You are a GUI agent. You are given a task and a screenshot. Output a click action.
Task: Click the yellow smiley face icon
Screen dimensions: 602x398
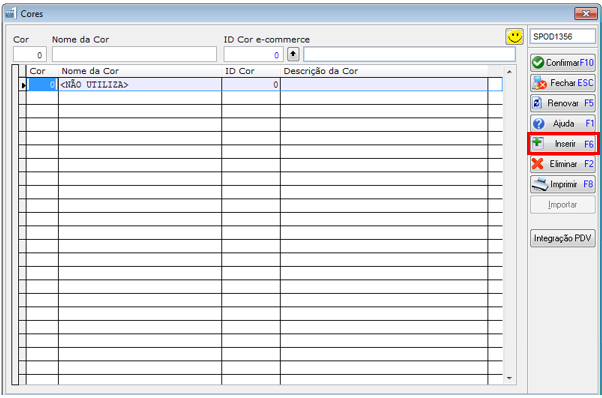click(x=514, y=37)
